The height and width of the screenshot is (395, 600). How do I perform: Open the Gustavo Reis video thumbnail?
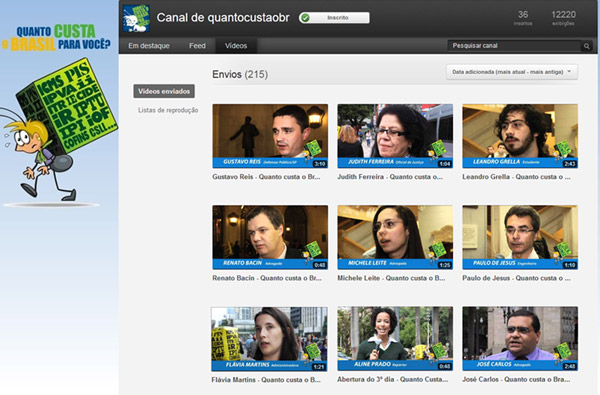point(270,136)
